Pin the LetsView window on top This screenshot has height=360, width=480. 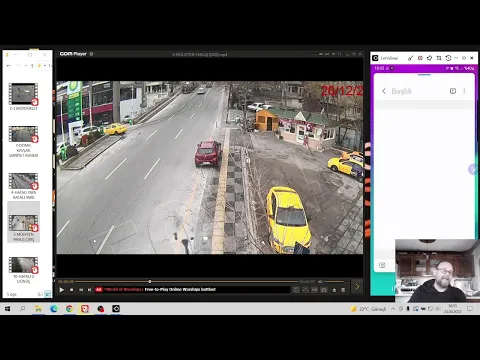[x=429, y=58]
